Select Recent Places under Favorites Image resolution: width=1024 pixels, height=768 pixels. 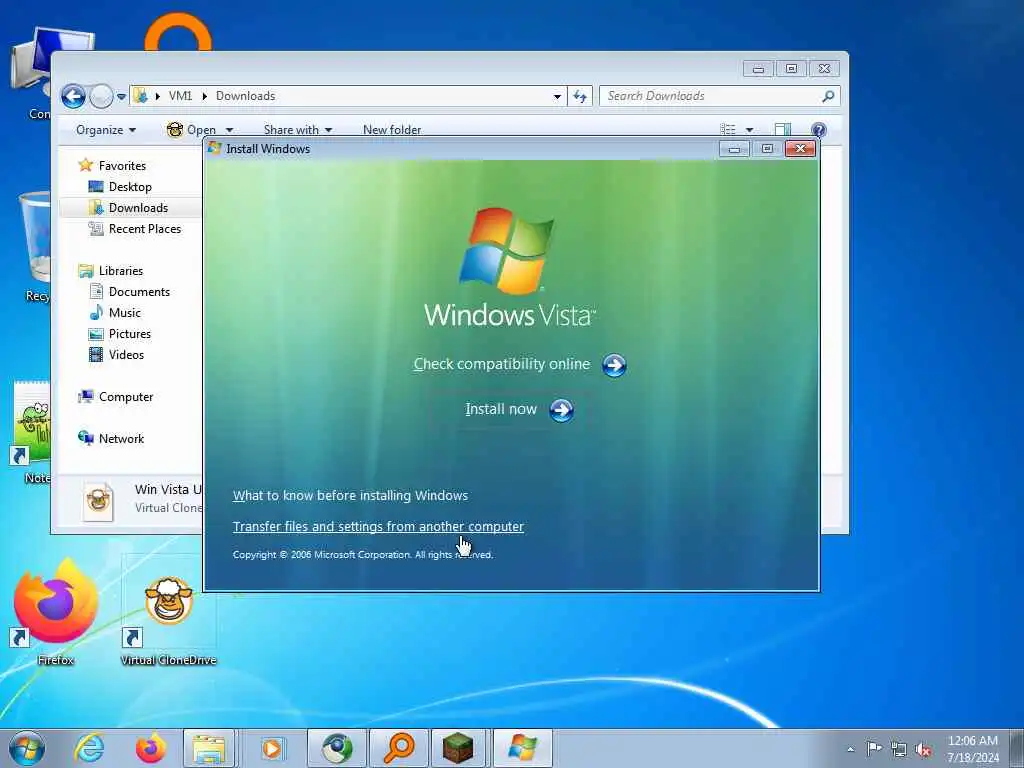tap(144, 229)
